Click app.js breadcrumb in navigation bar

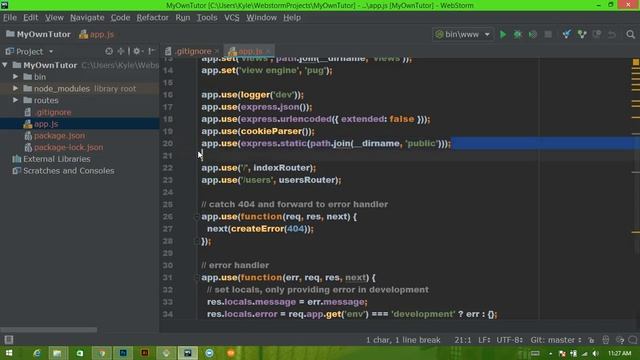[97, 35]
